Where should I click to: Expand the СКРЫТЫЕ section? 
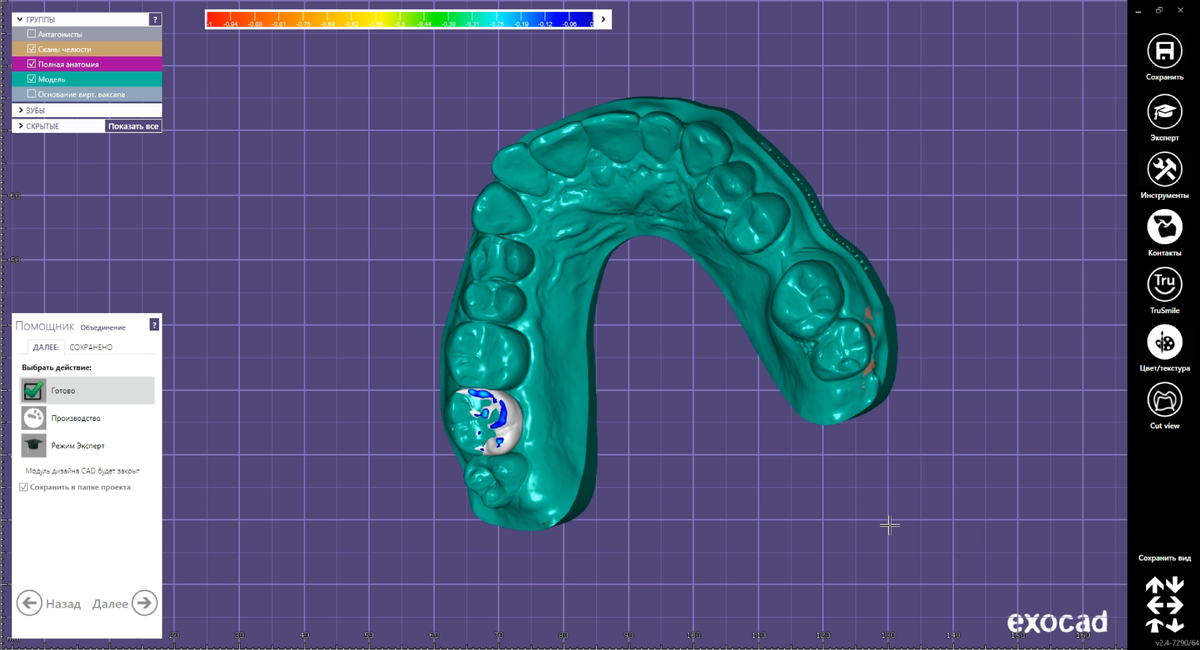(20, 126)
